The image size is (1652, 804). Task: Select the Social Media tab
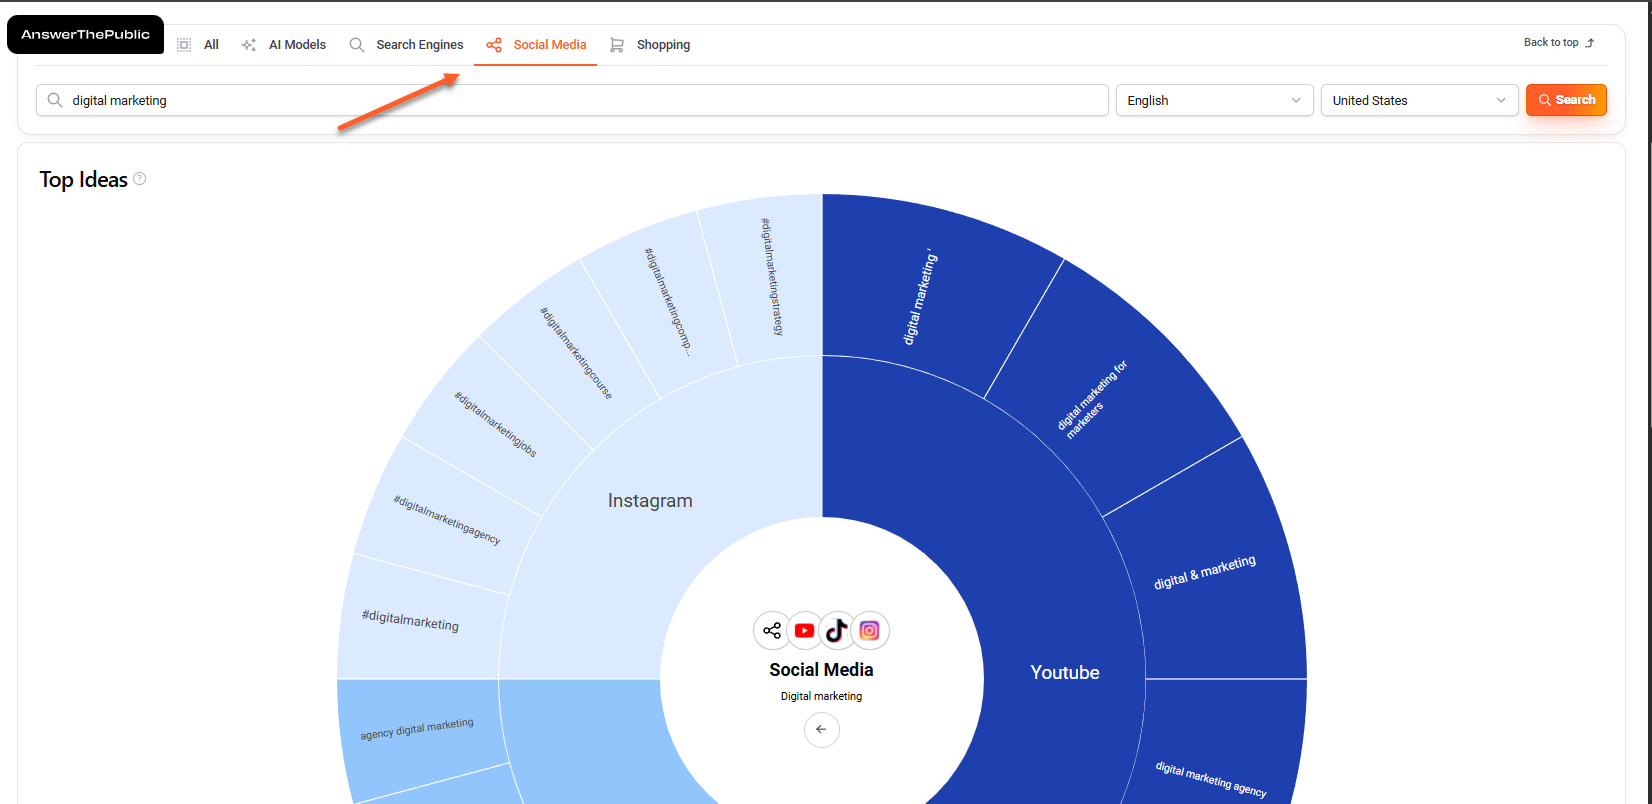[536, 45]
